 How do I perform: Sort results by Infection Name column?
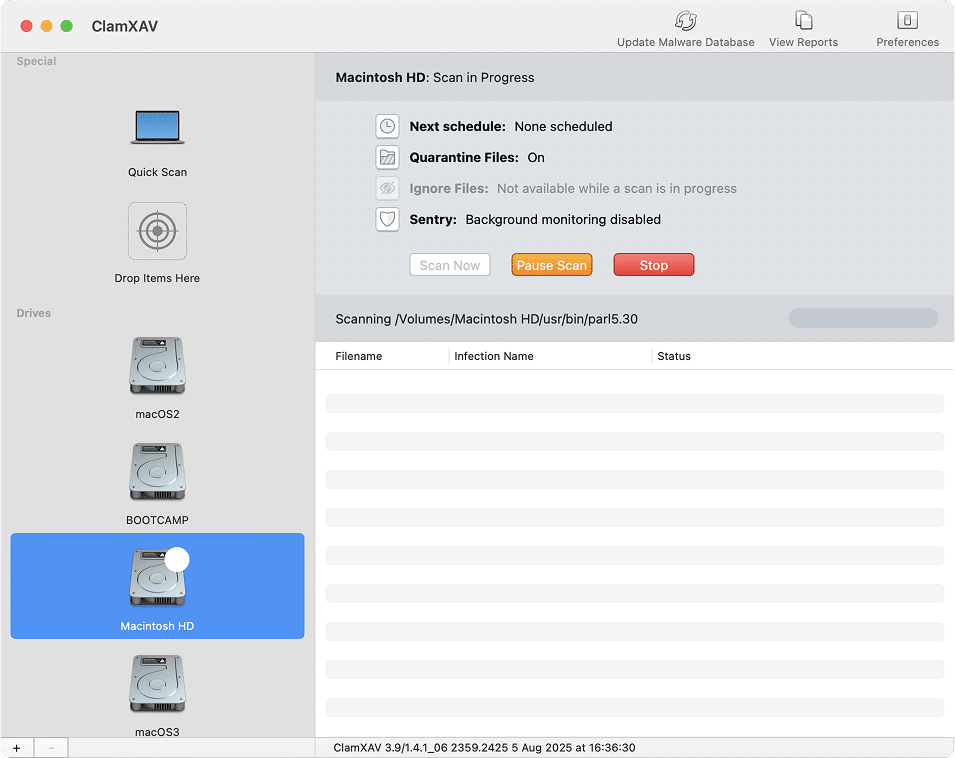point(494,356)
